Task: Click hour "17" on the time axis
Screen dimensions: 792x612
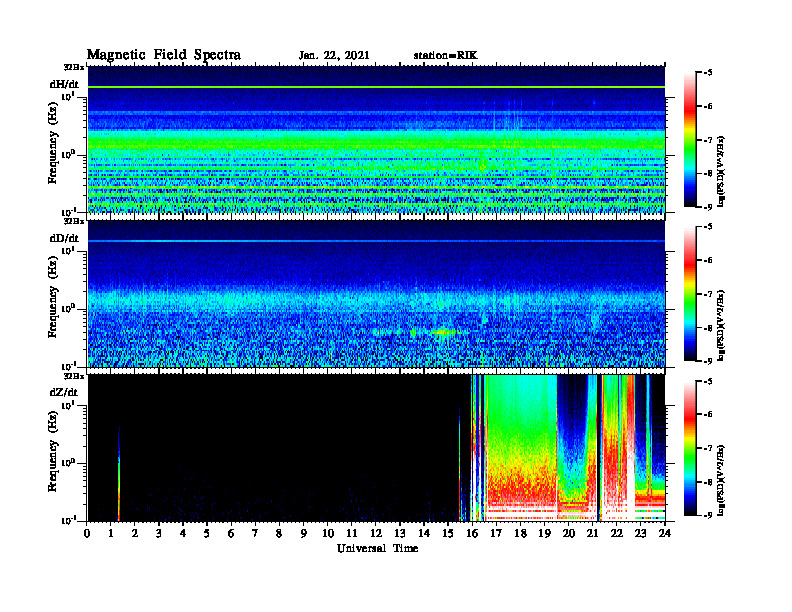Action: (496, 533)
